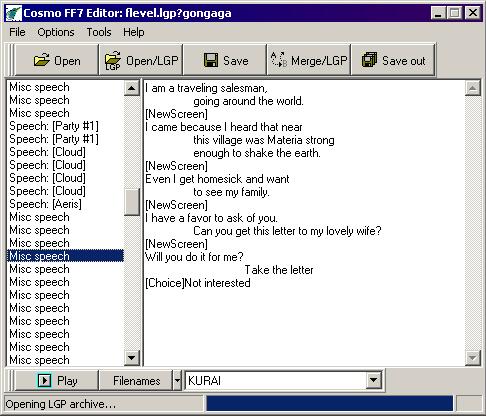
Task: Click the Open folder icon
Action: 41,60
